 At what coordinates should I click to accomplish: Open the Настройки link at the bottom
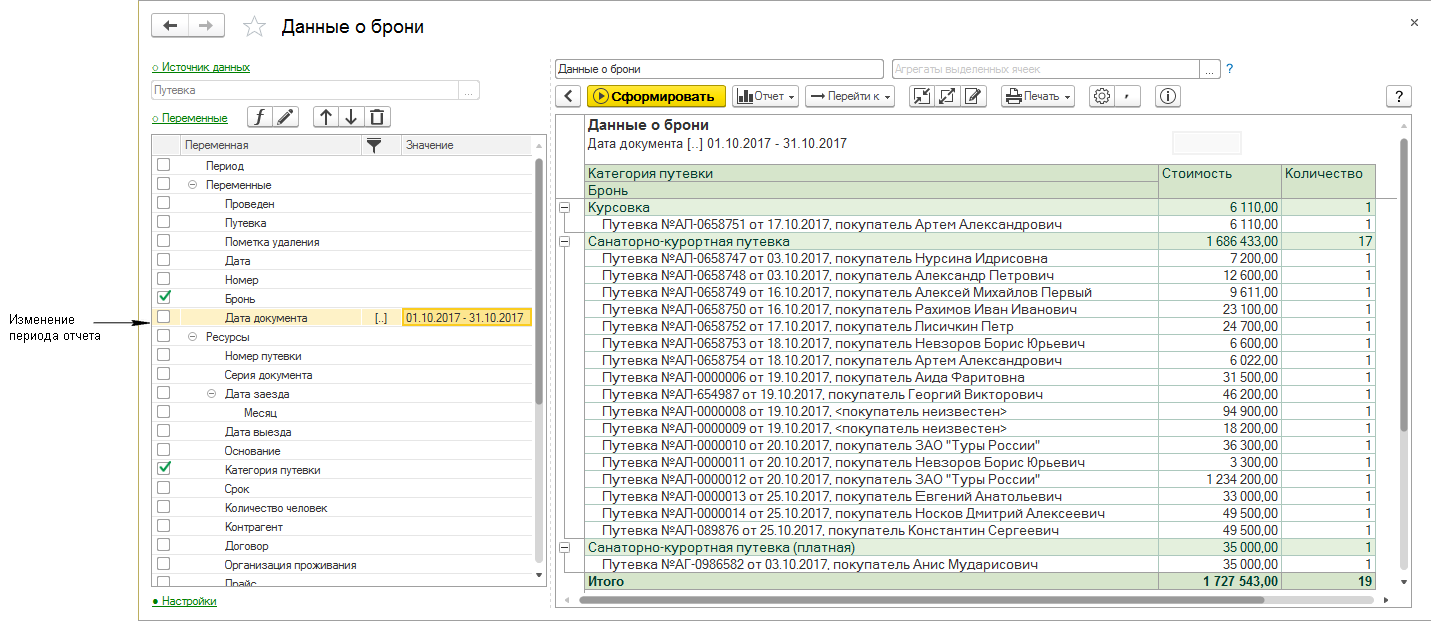click(x=188, y=601)
